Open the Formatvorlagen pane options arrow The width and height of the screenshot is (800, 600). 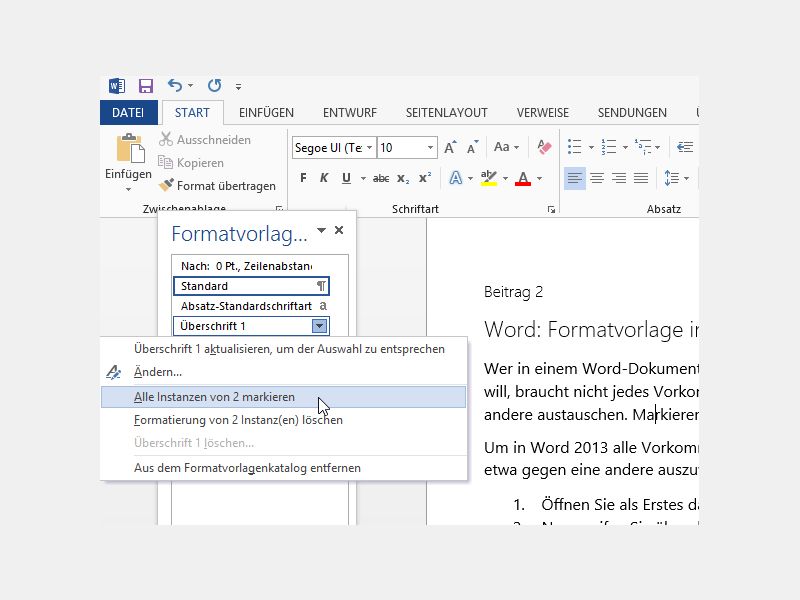tap(321, 231)
